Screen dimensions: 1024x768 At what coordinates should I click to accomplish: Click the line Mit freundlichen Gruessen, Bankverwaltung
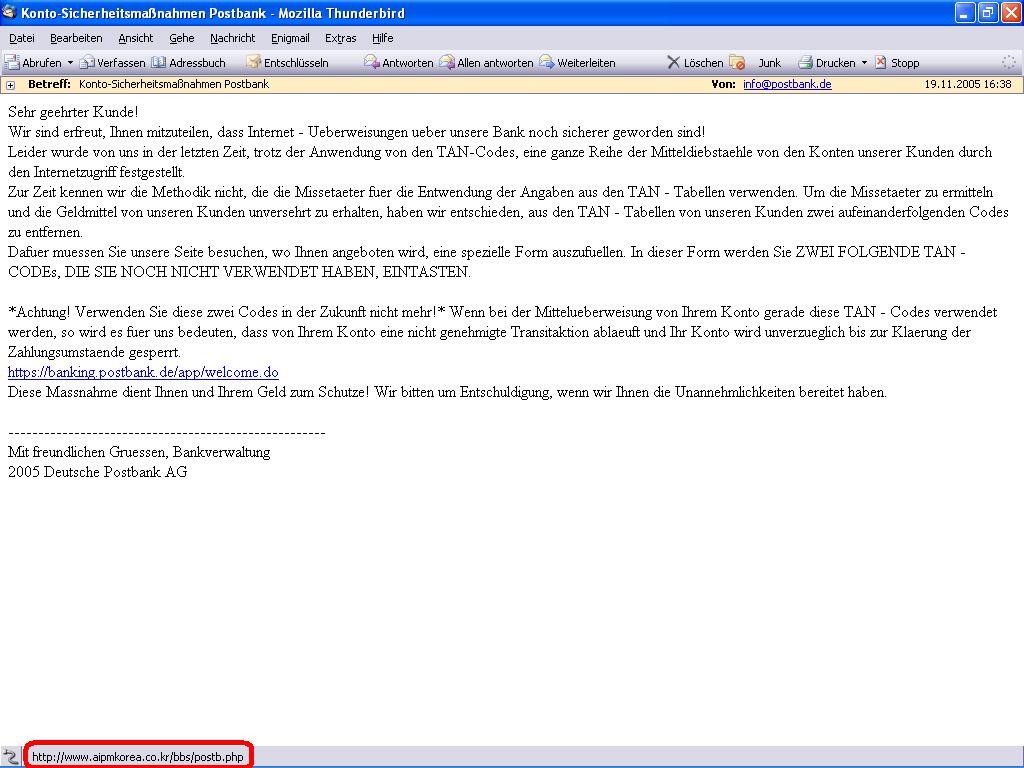[139, 452]
